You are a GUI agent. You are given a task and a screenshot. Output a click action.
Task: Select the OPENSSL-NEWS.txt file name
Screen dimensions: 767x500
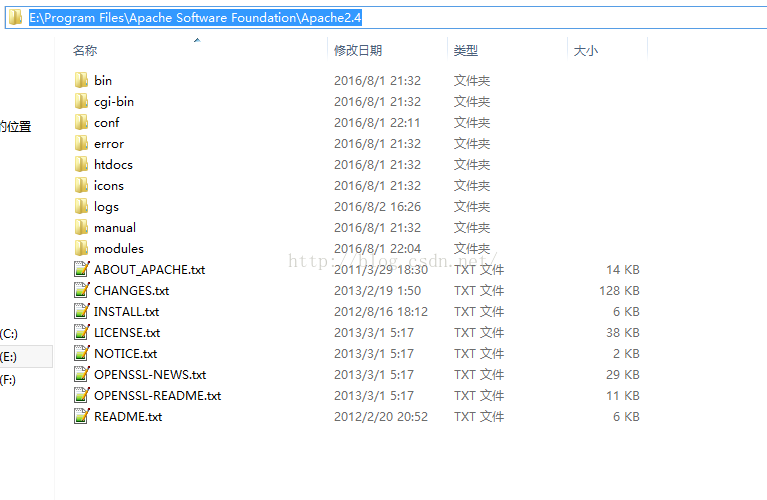coord(150,375)
